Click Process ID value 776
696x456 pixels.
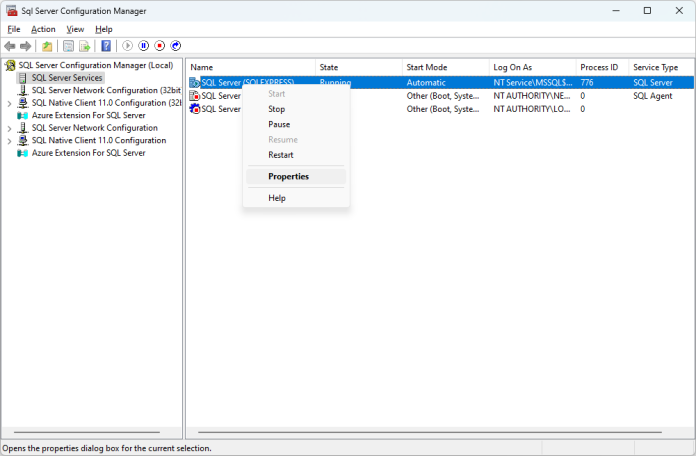coord(587,83)
